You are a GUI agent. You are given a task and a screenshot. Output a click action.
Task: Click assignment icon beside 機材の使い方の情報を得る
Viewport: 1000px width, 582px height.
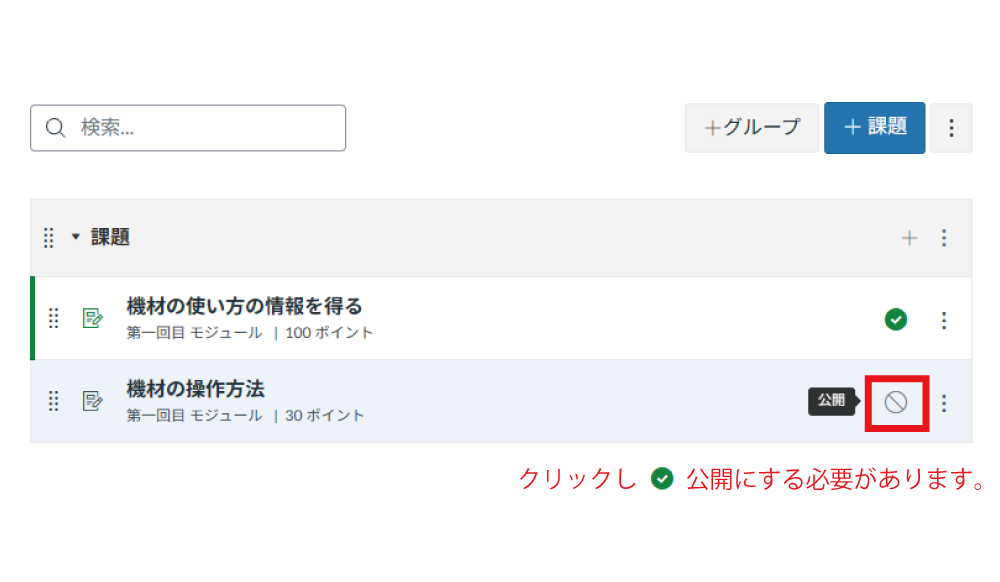coord(92,319)
